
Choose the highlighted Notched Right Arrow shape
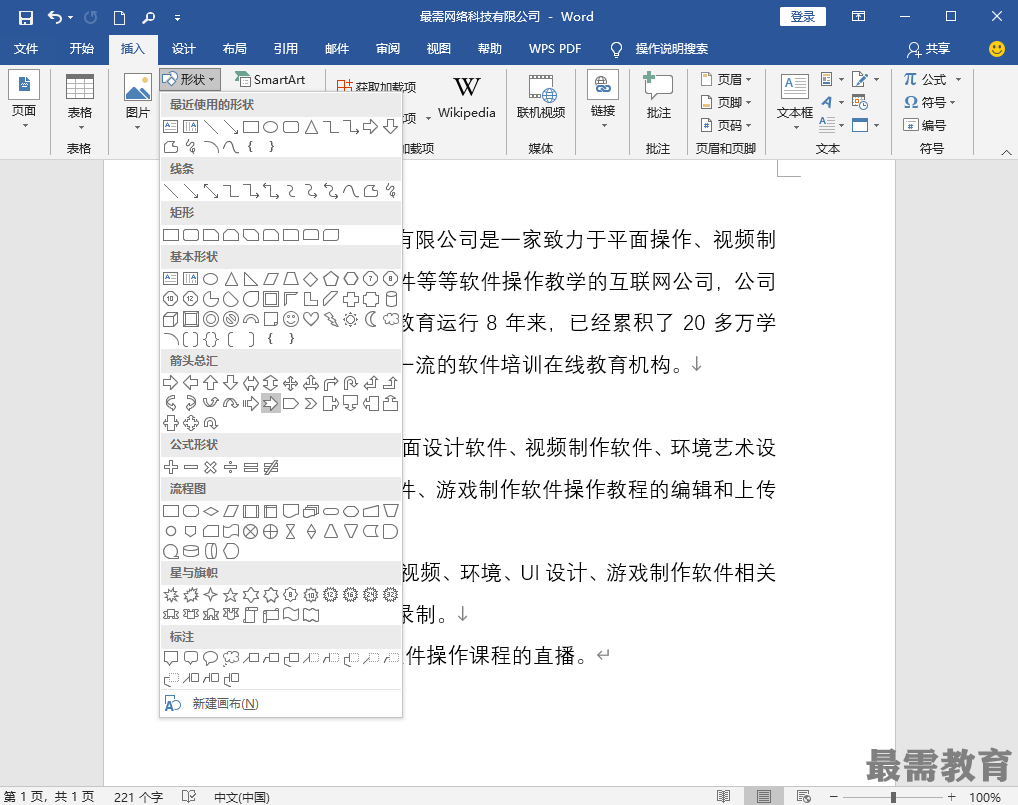(x=271, y=403)
